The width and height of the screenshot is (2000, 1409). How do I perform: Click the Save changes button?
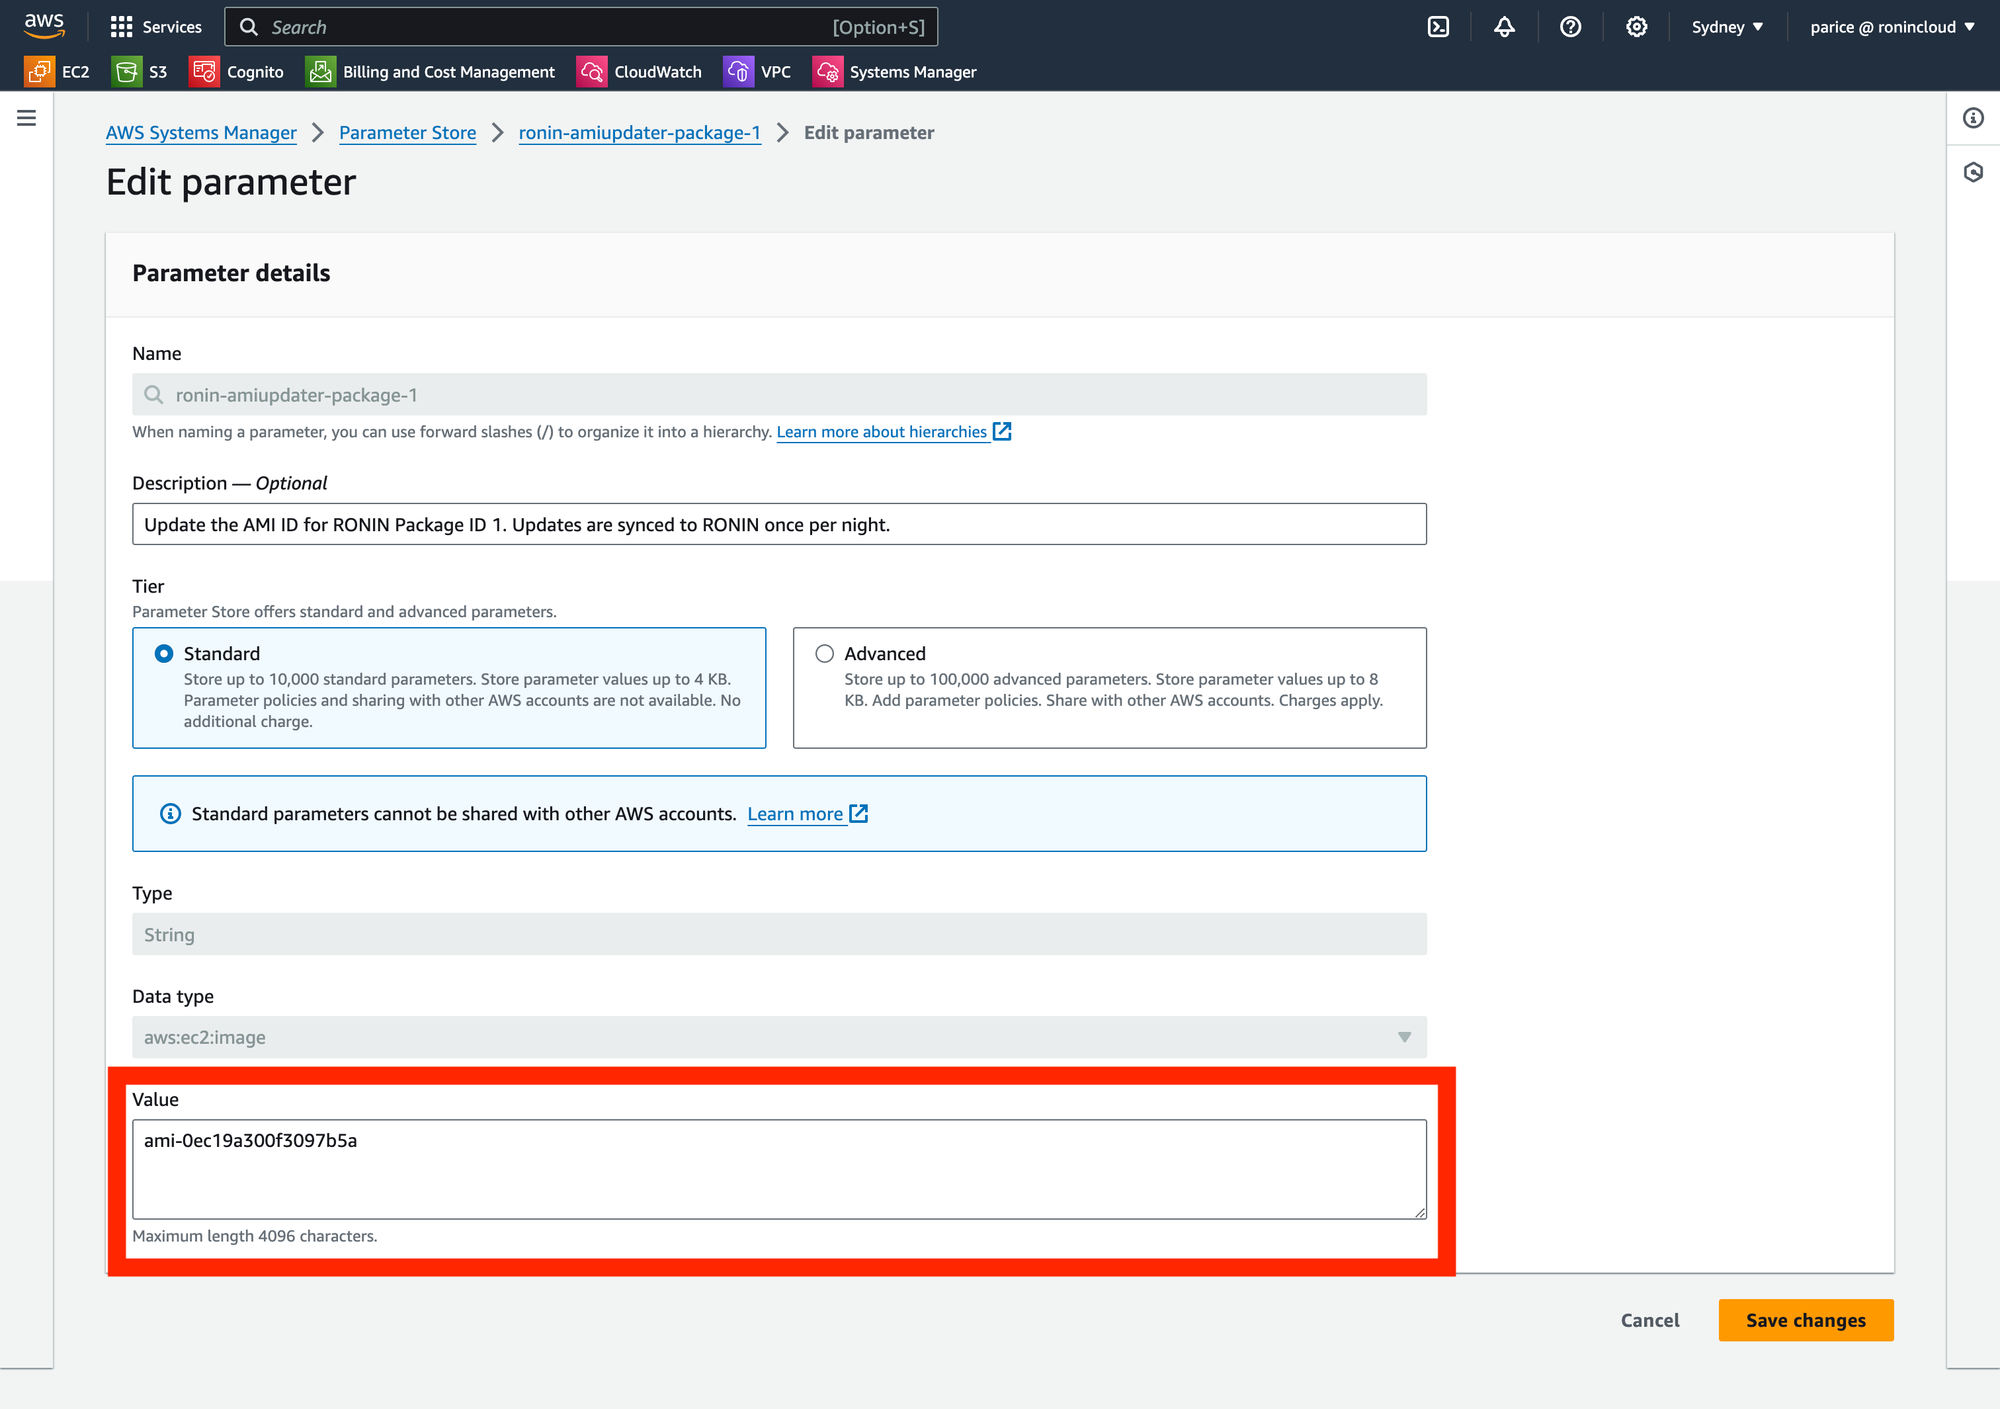coord(1805,1320)
